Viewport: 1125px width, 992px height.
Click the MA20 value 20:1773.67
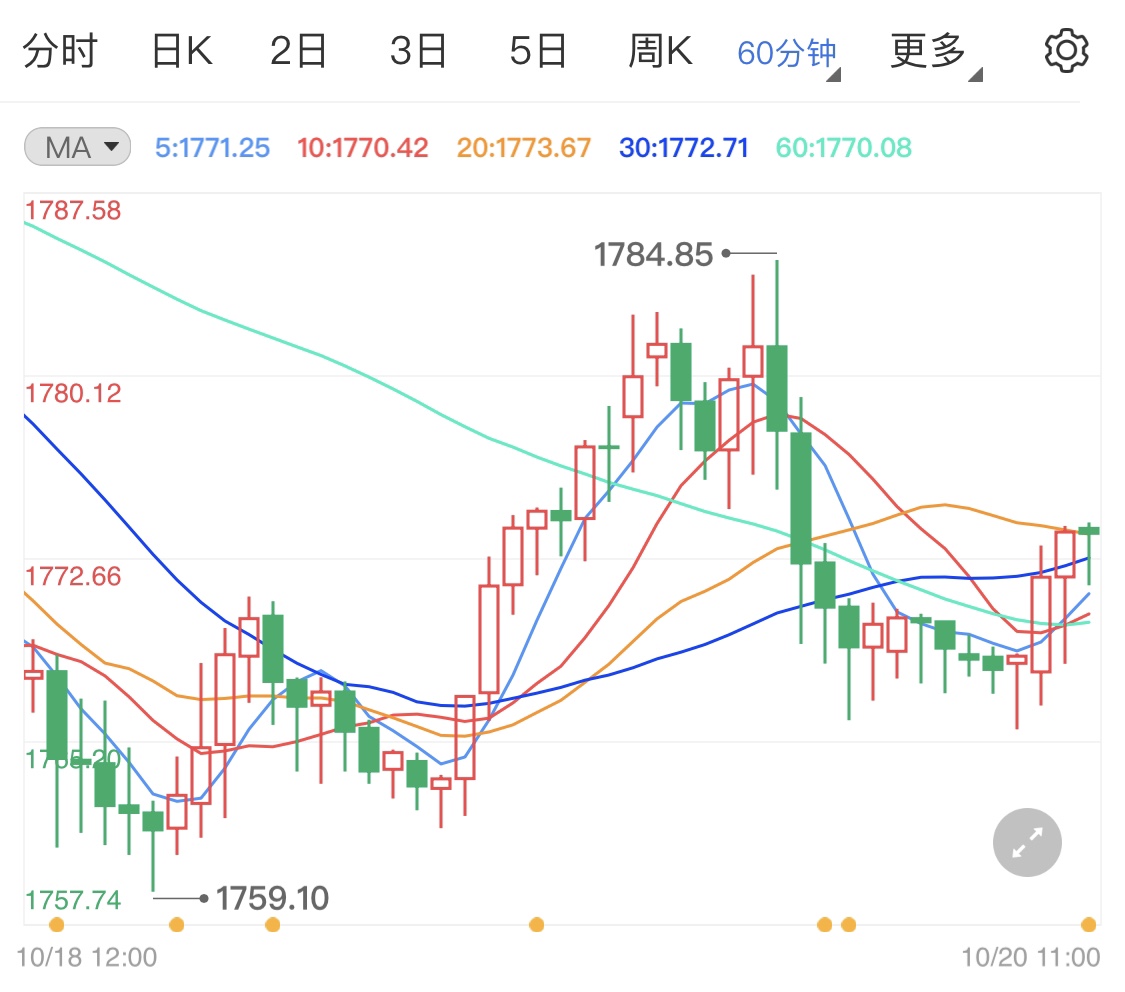[x=524, y=148]
